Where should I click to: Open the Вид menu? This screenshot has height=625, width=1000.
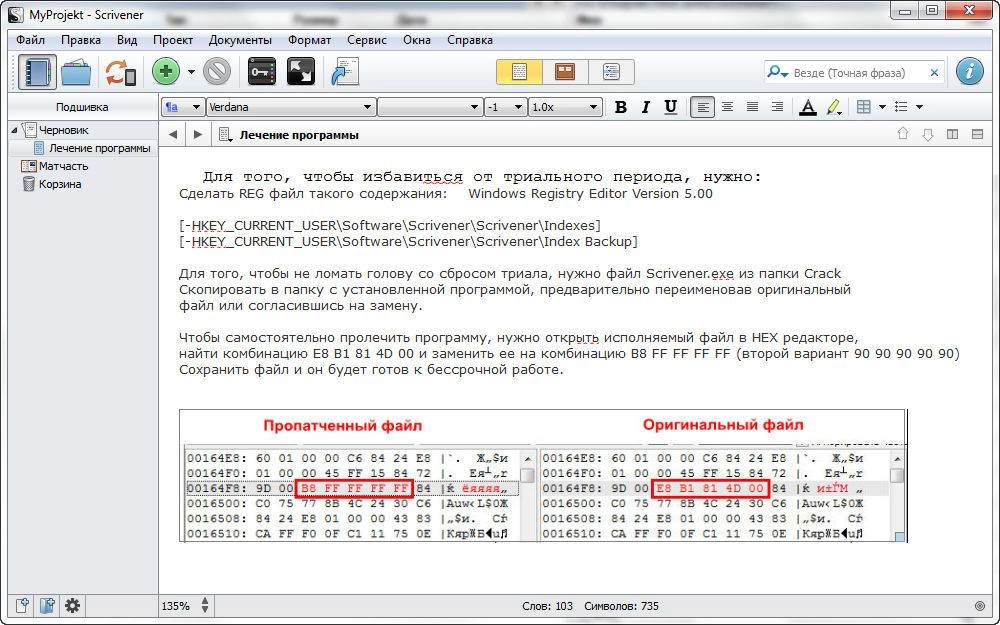click(127, 40)
